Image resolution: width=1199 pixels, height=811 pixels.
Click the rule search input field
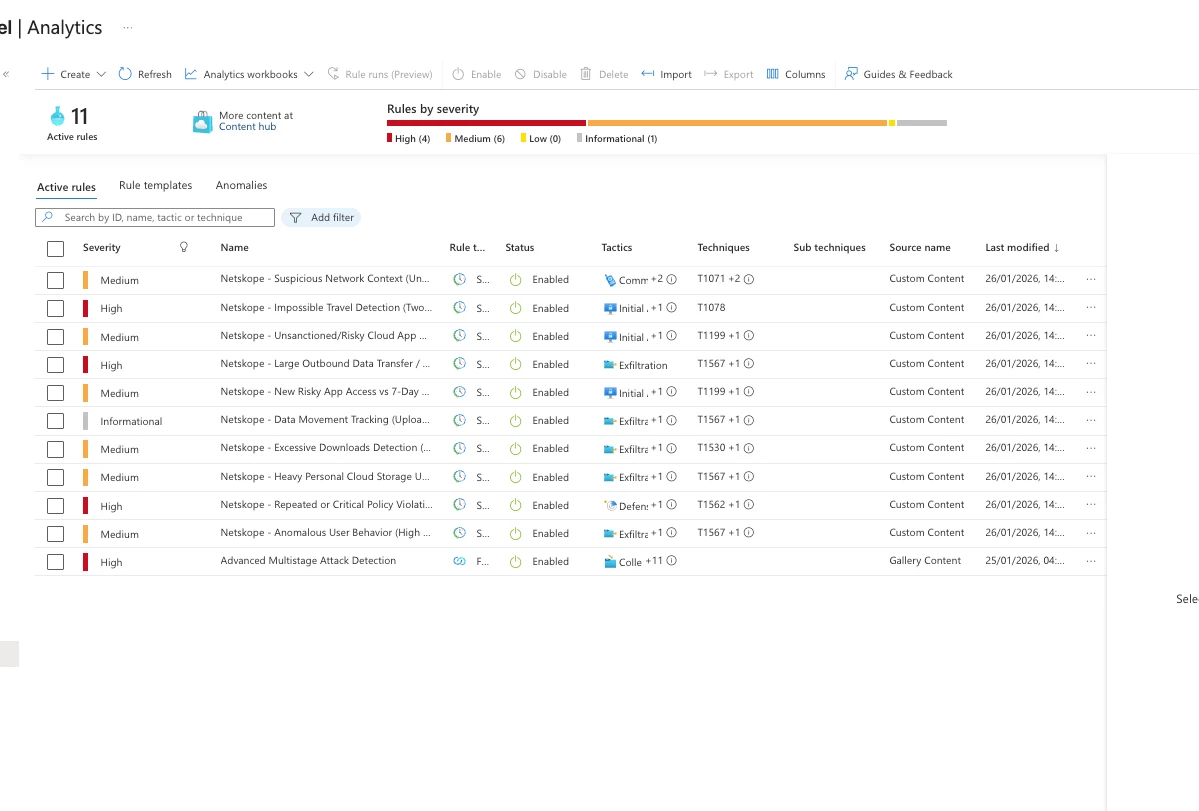(x=154, y=218)
